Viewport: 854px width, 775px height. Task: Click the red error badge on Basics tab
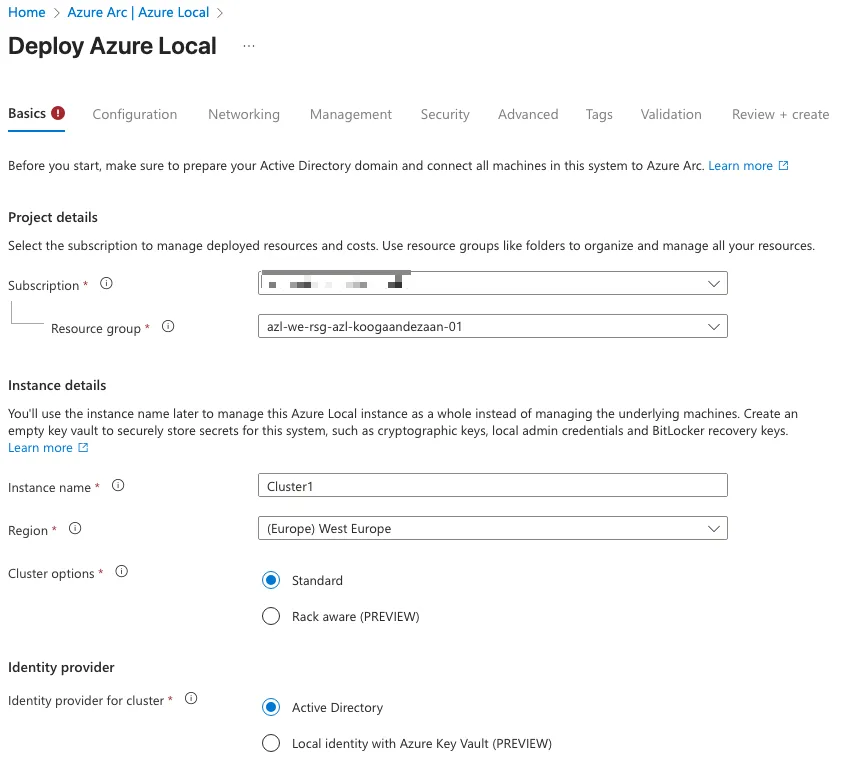pyautogui.click(x=58, y=113)
